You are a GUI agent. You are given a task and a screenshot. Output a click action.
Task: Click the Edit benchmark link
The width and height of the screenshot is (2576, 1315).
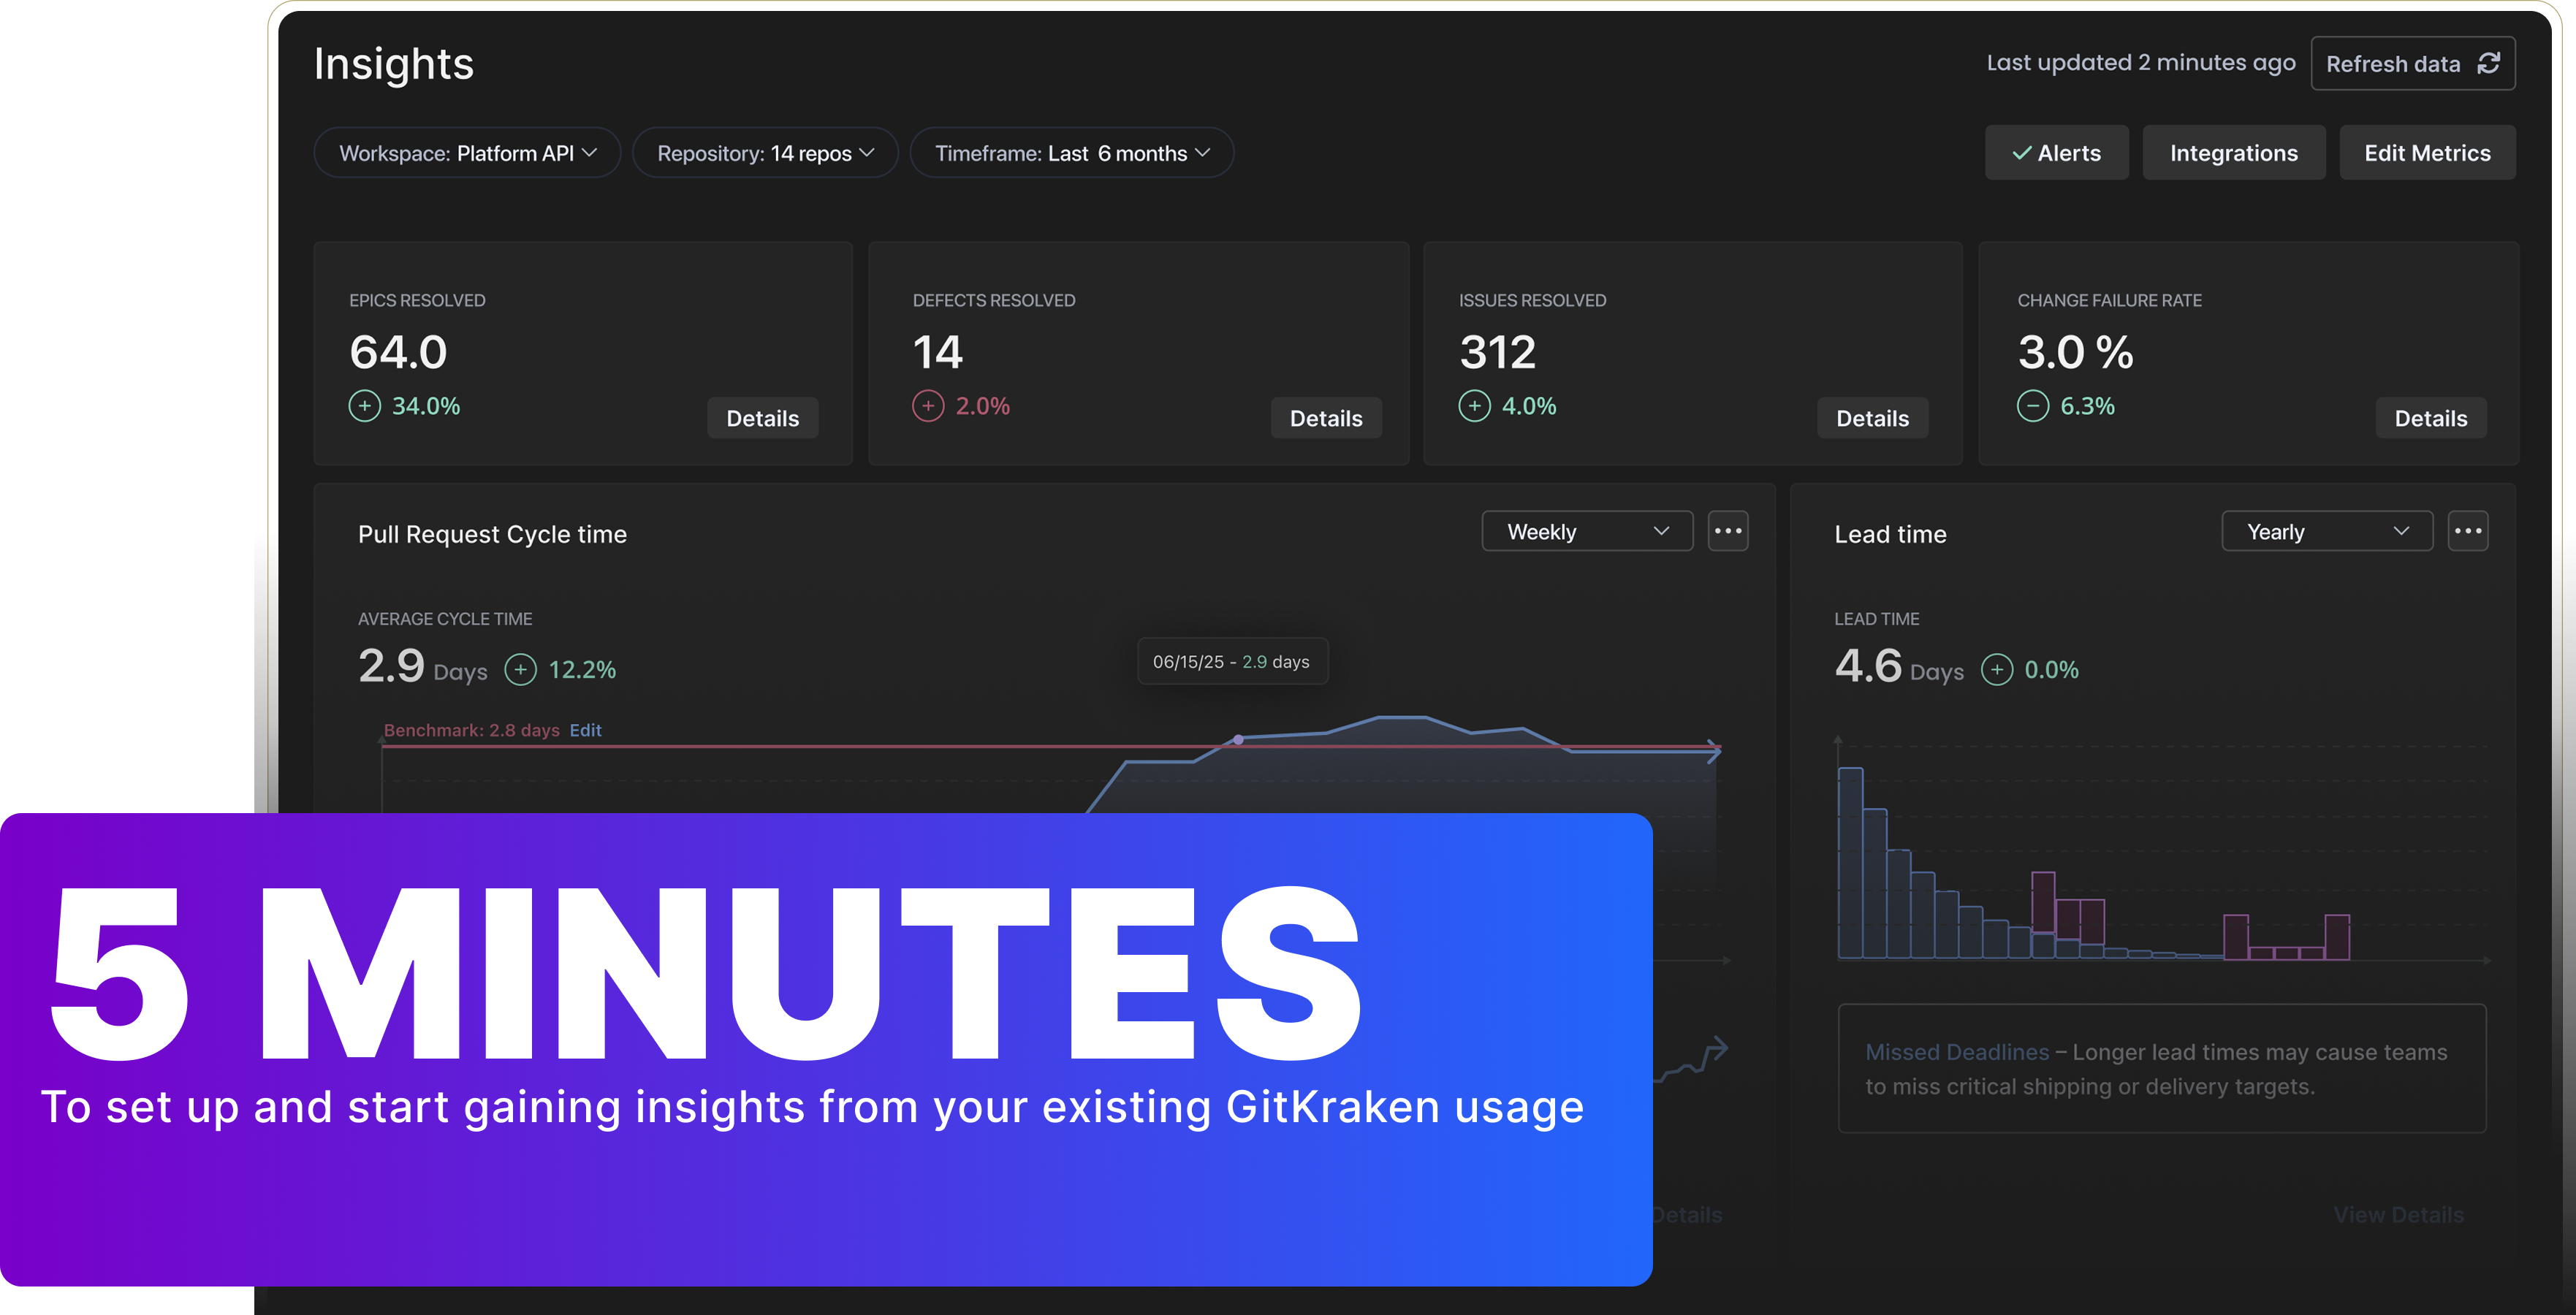pos(585,730)
